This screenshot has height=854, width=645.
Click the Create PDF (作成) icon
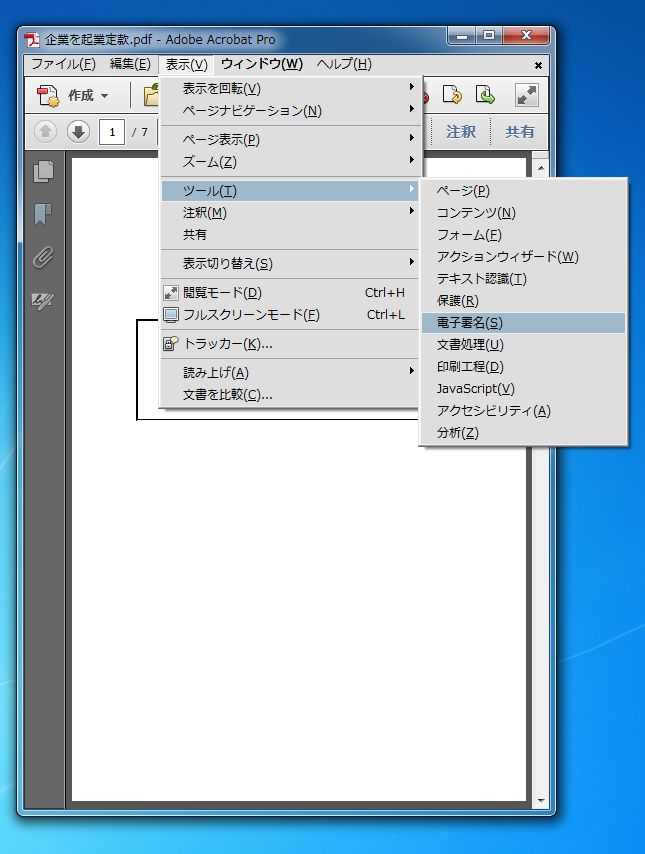[47, 95]
